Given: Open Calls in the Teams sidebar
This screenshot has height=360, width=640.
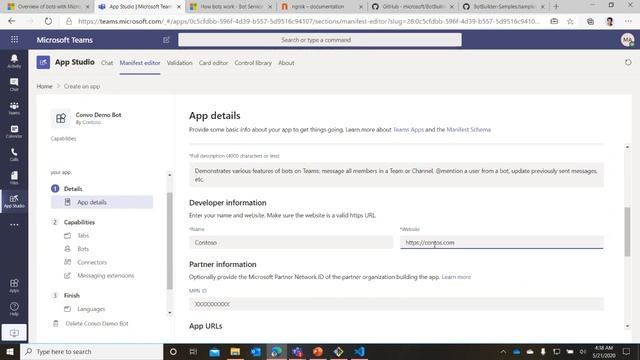Looking at the screenshot, I should point(14,155).
